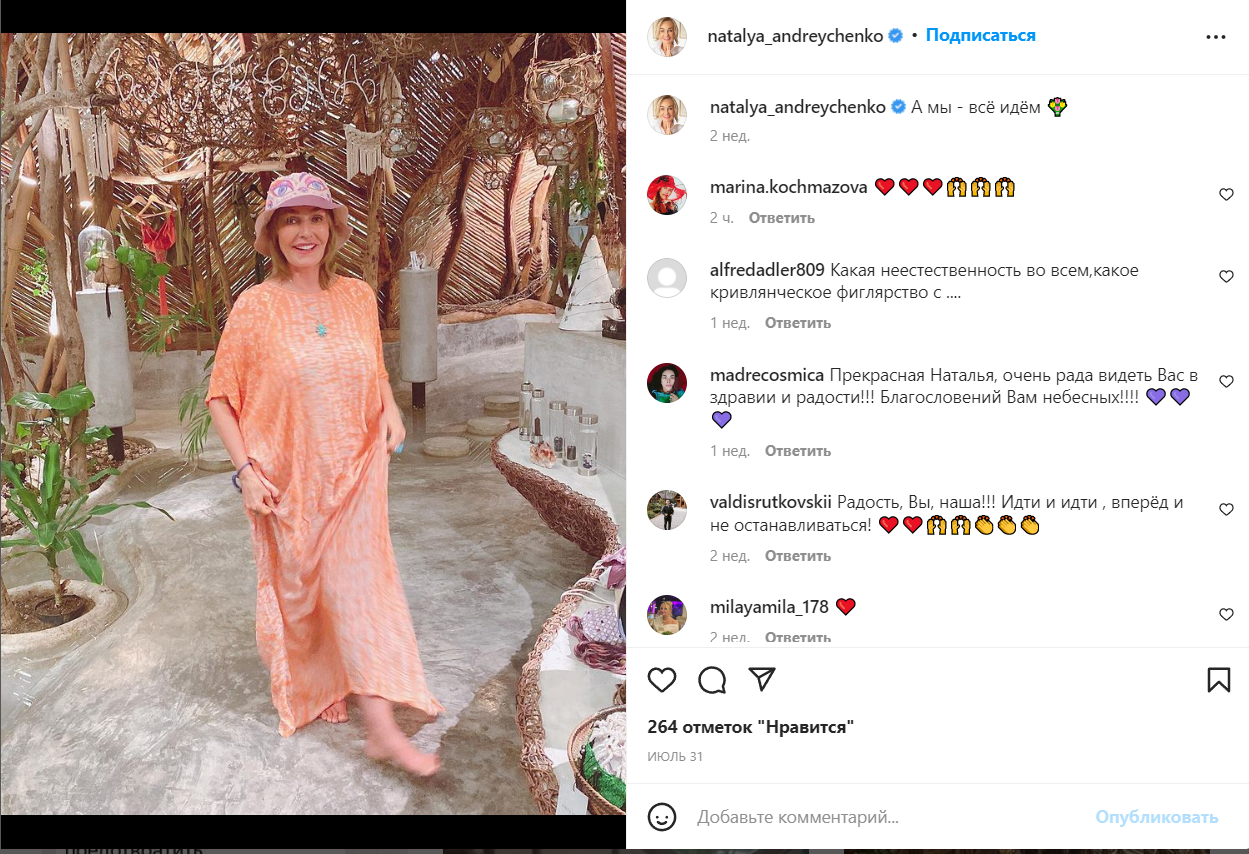Share post via paper plane icon
This screenshot has height=854, width=1249.
tap(763, 680)
